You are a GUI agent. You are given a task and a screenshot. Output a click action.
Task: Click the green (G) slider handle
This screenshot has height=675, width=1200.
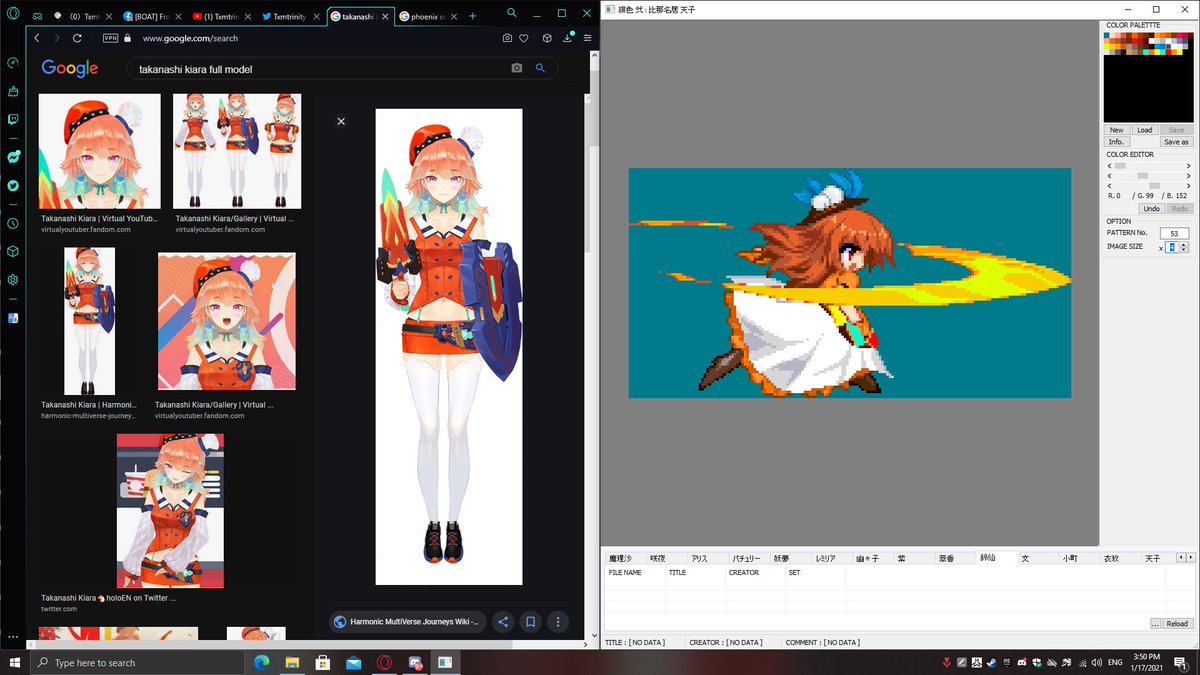click(x=1142, y=176)
